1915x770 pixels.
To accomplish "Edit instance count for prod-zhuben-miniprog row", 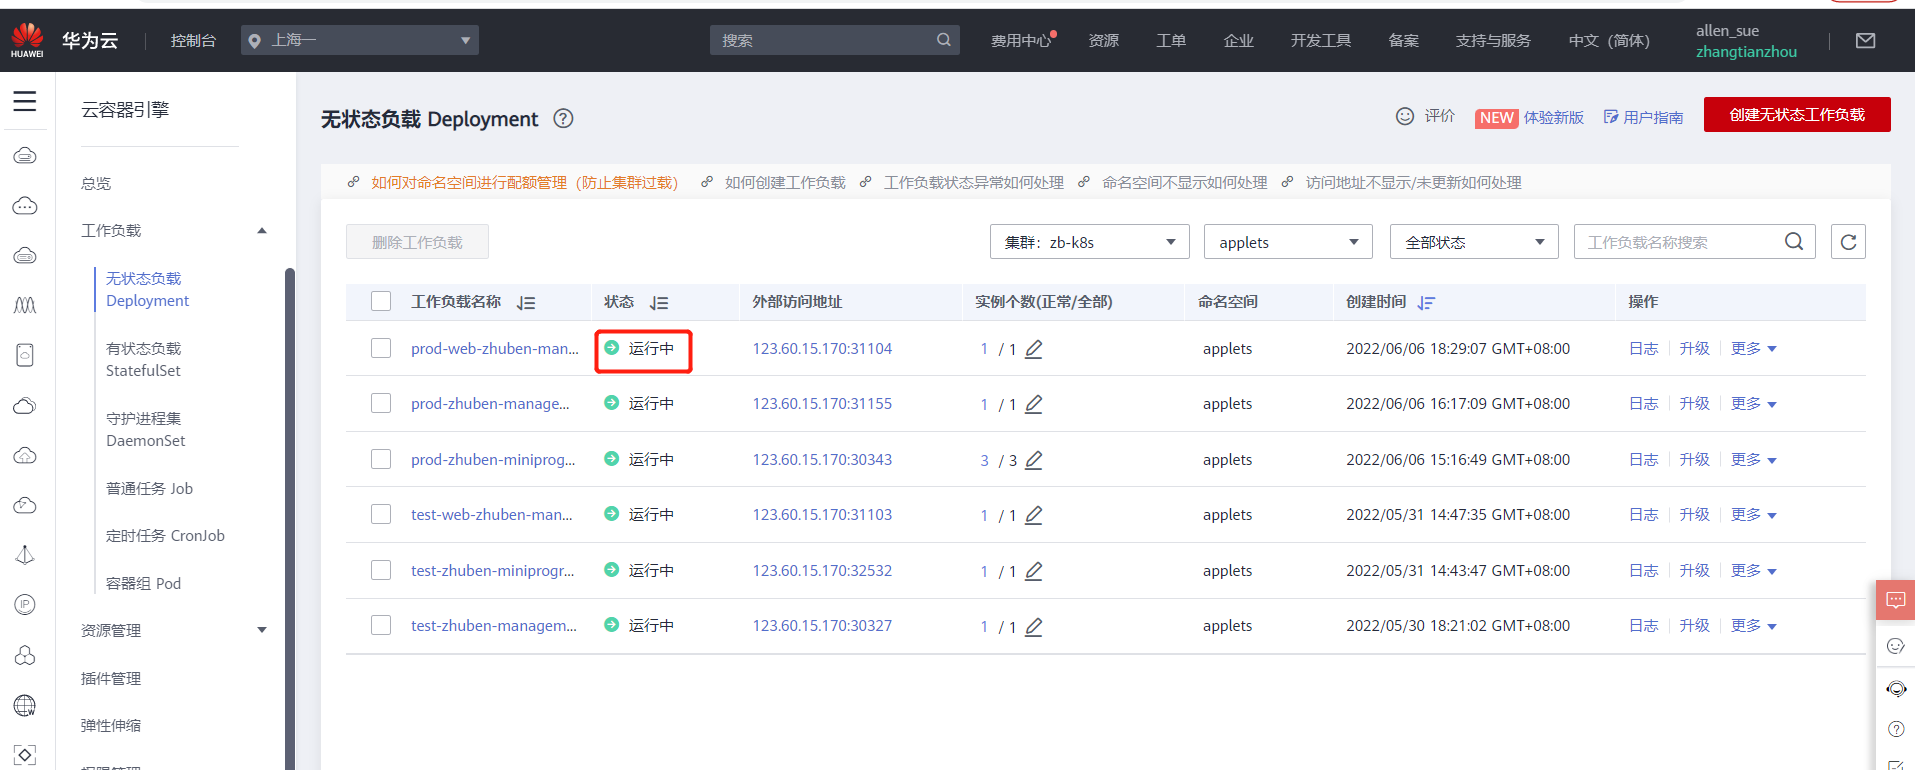I will pos(1034,460).
